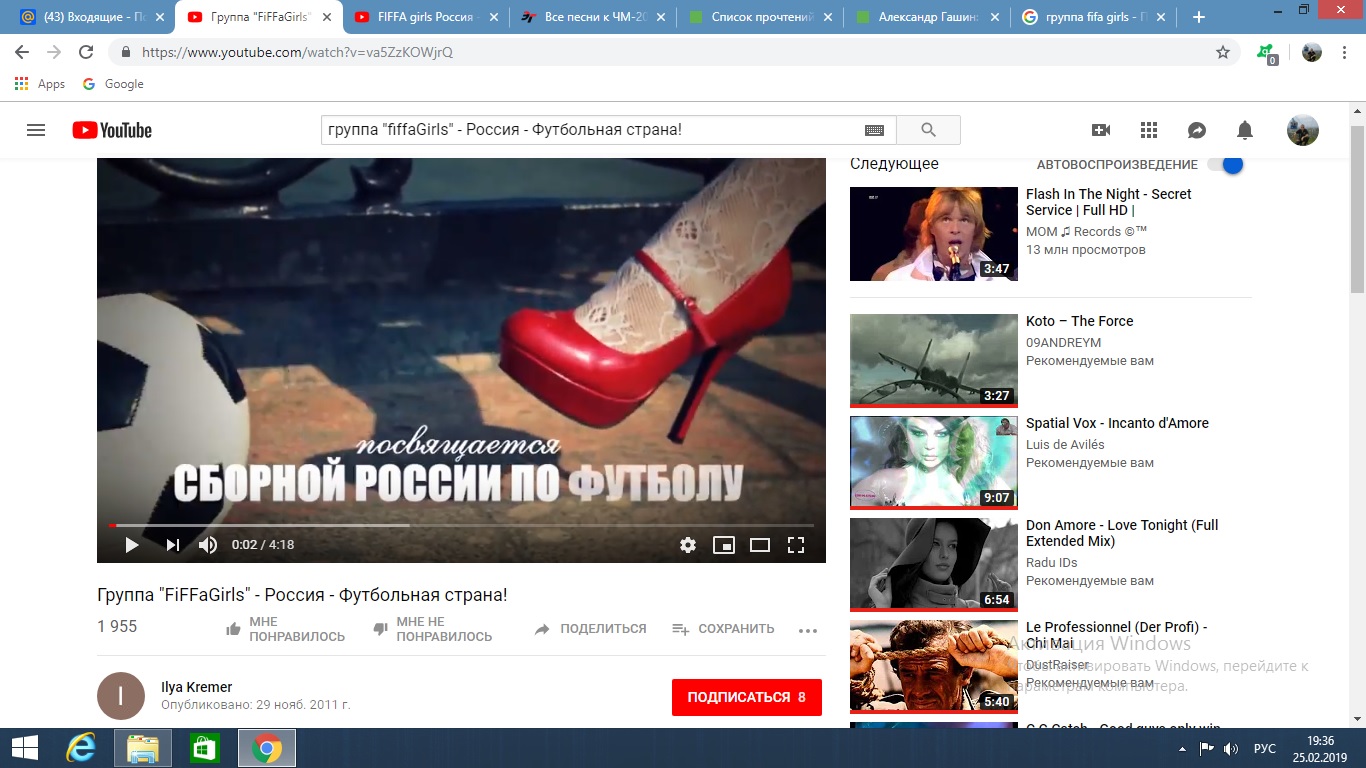The height and width of the screenshot is (768, 1366).
Task: Open the Google bookmark
Action: pos(113,84)
